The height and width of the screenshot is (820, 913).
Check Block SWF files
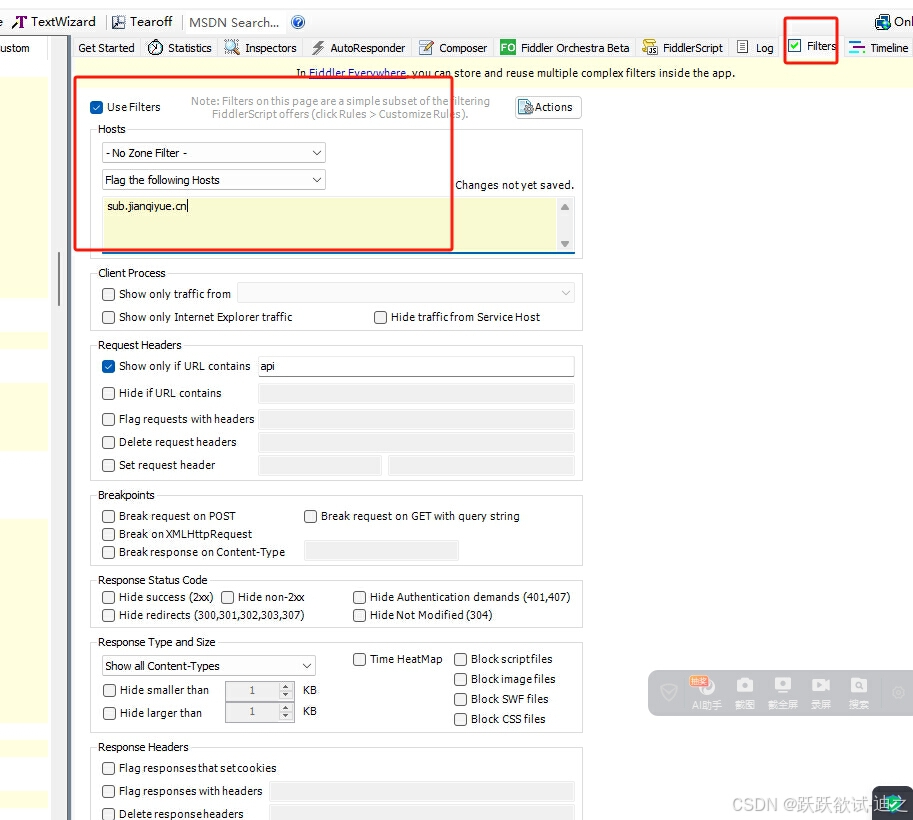[x=461, y=699]
